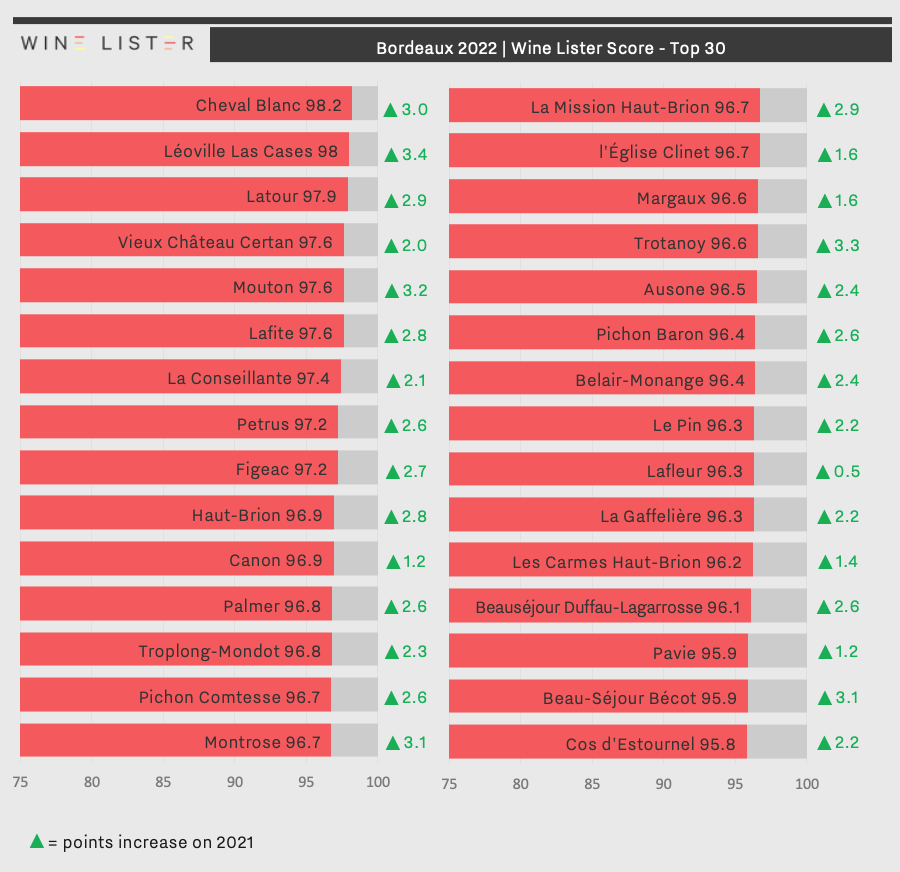Viewport: 900px width, 872px height.
Task: Click the Trotanoy 96.6 label
Action: [x=690, y=243]
